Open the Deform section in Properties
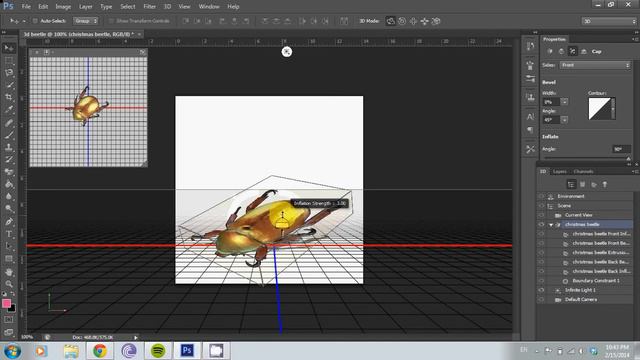The image size is (640, 360). [x=561, y=51]
